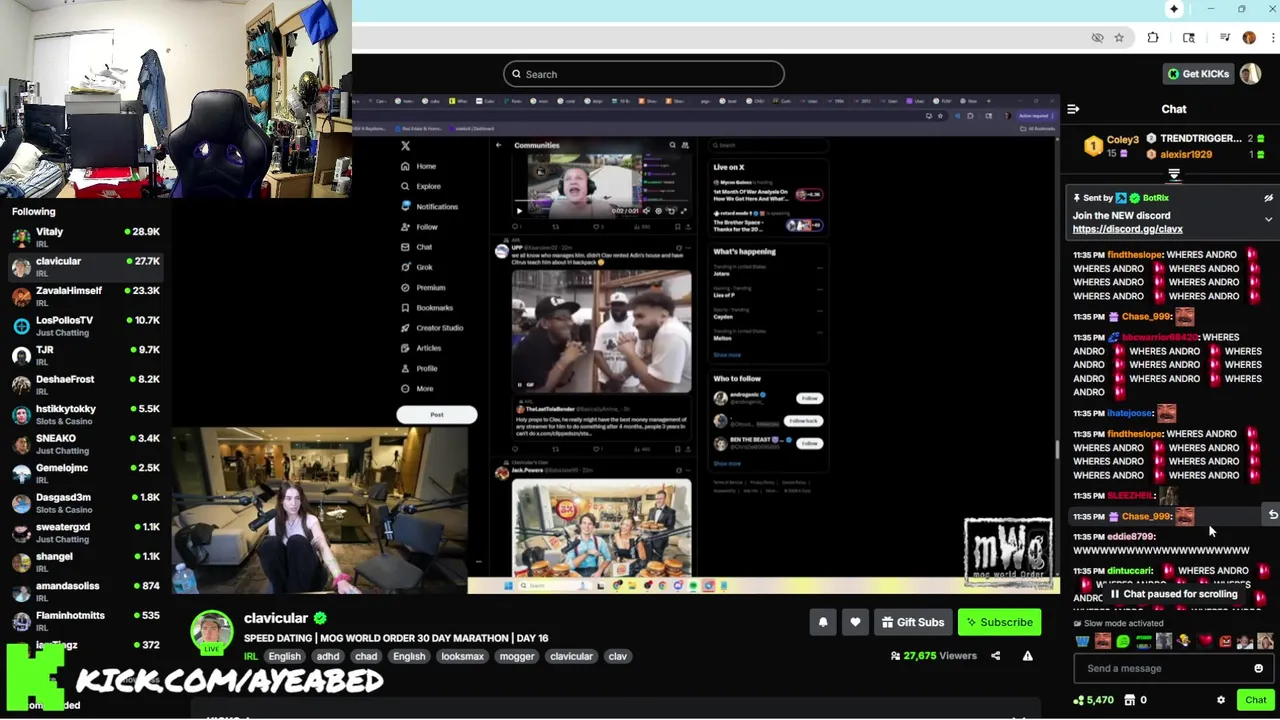Click the mogger tag
Viewport: 1280px width, 720px height.
coord(517,657)
